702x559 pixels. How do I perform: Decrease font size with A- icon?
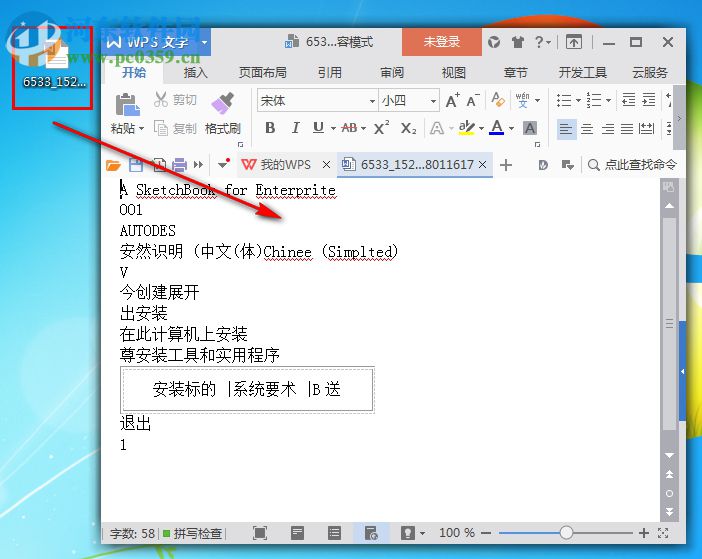472,101
